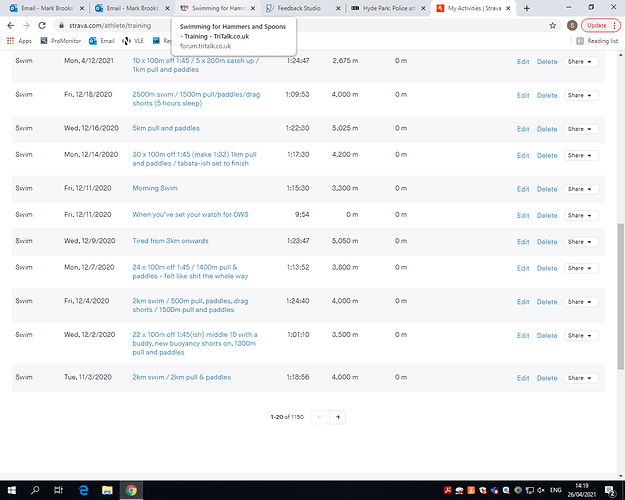The height and width of the screenshot is (500, 625).
Task: Open Share dropdown for the 12/4/2020 swim
Action: (x=581, y=302)
